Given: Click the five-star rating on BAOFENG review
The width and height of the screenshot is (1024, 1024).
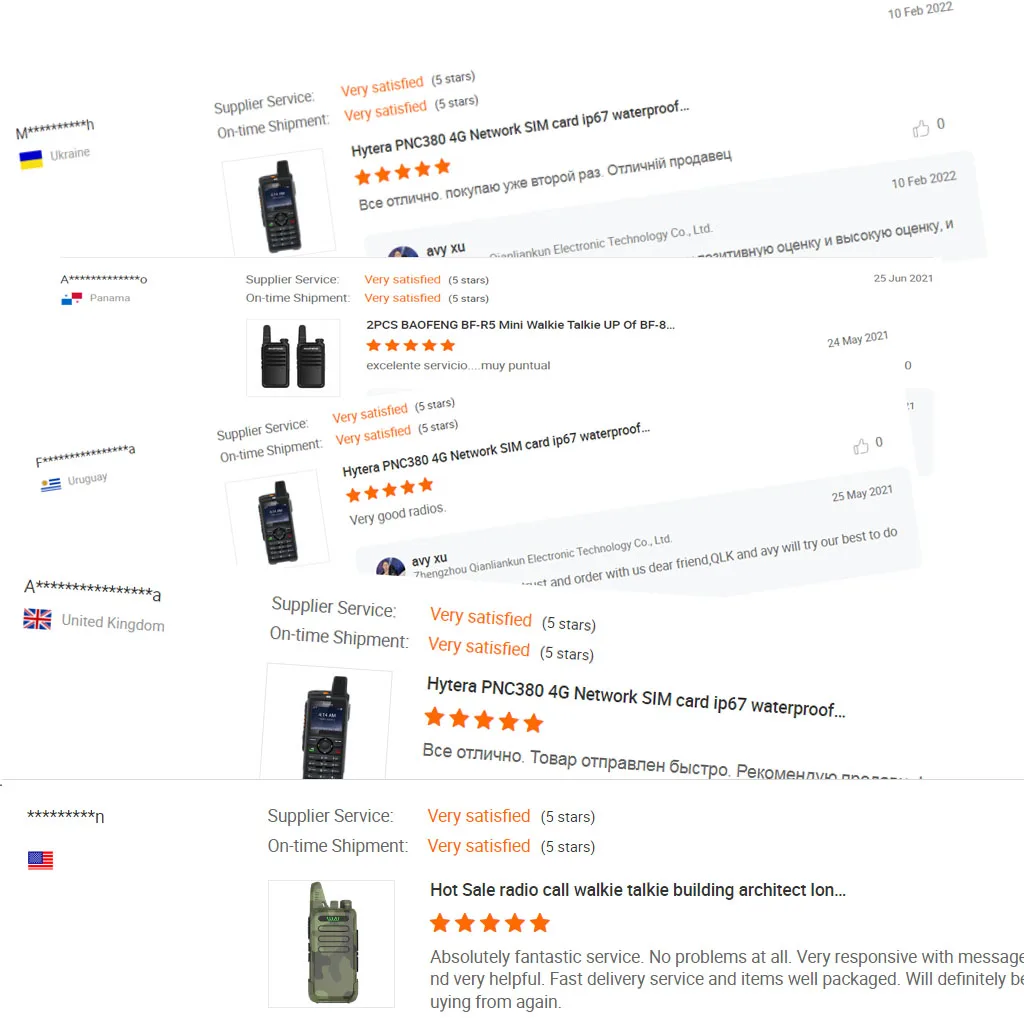Looking at the screenshot, I should tap(410, 345).
